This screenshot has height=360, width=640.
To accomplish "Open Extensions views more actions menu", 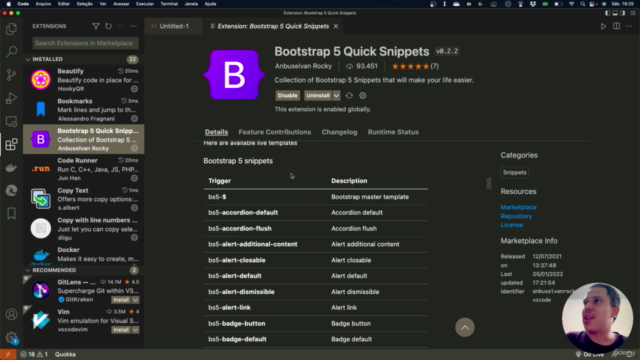I will tap(133, 26).
